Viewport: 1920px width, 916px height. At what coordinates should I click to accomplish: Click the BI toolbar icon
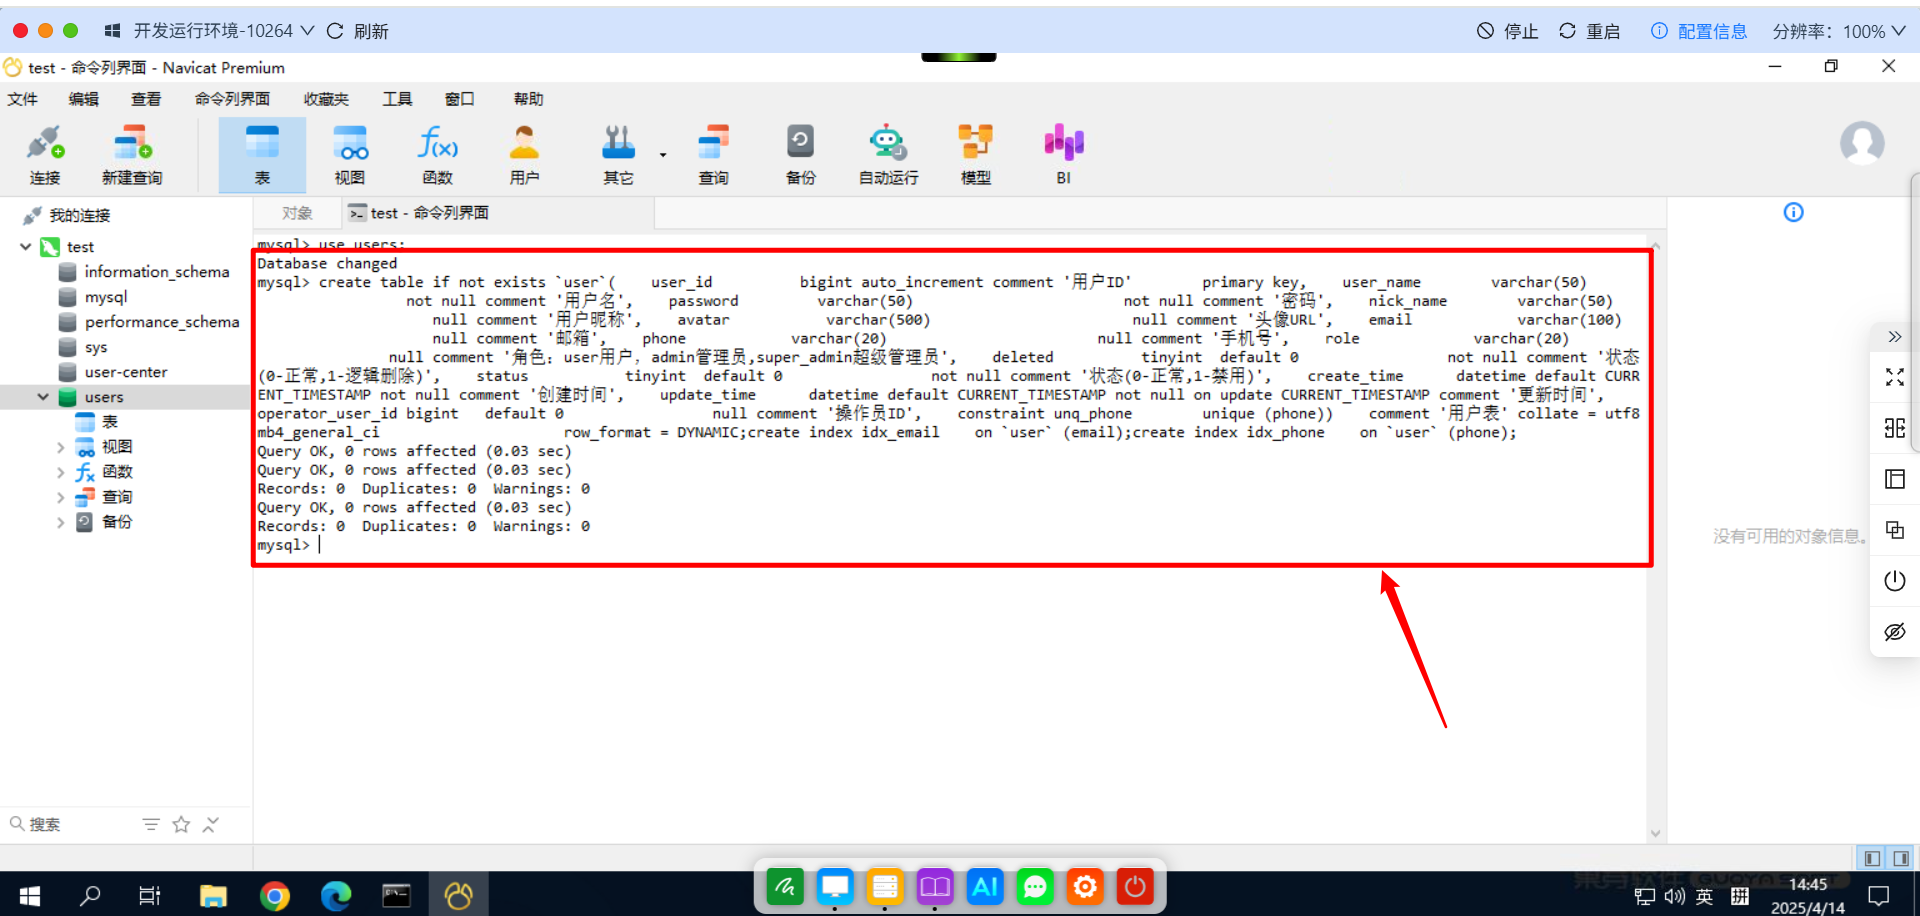tap(1062, 152)
